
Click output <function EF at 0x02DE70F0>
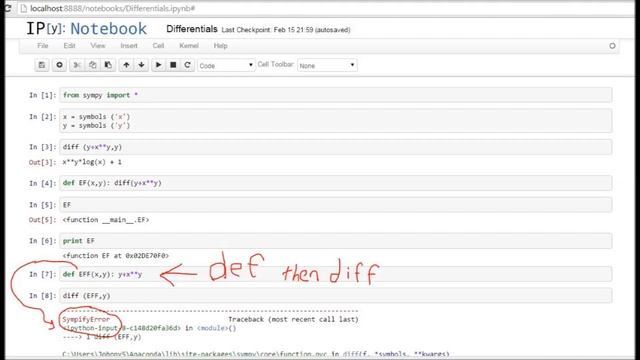(x=116, y=256)
